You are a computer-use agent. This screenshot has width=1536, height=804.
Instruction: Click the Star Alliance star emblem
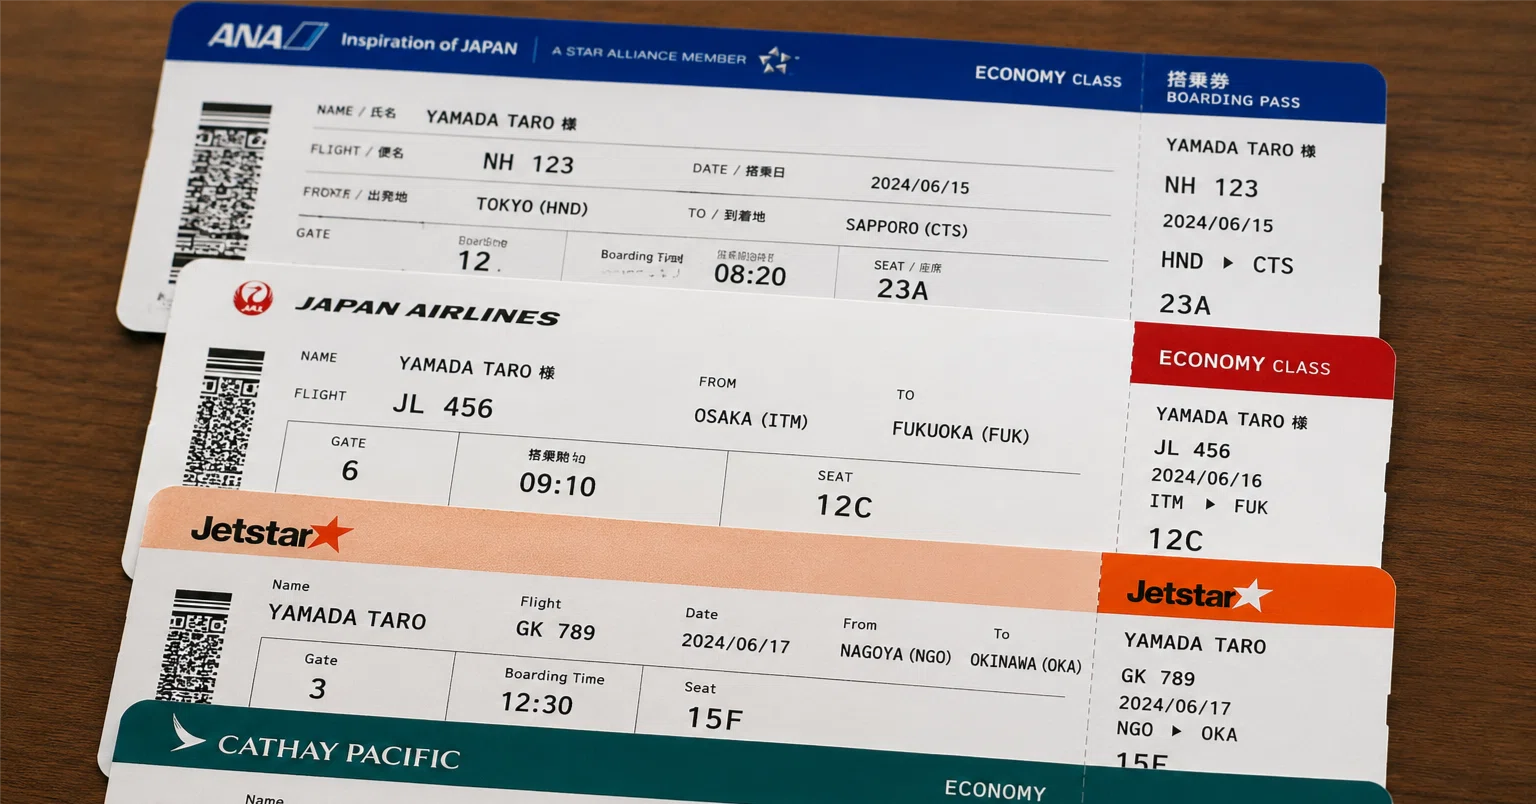pyautogui.click(x=775, y=60)
